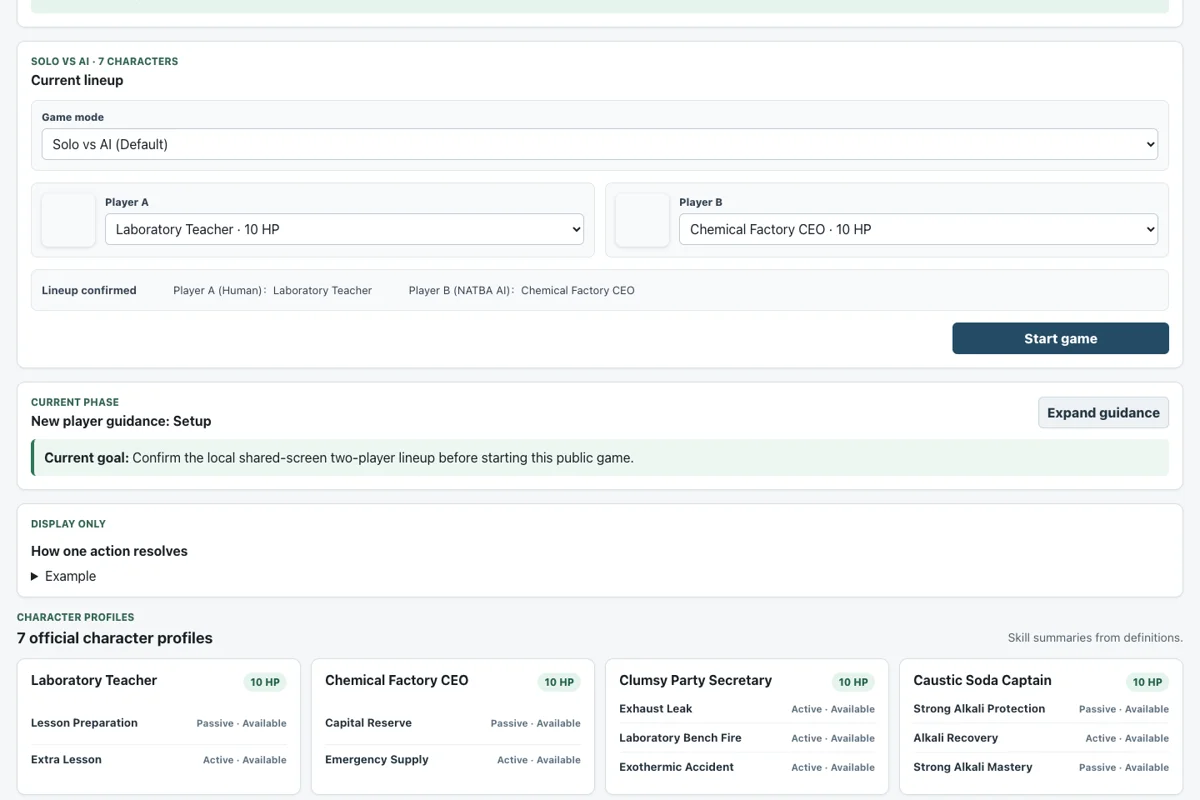Expand the Example disclosure under How one action resolves

click(x=64, y=576)
